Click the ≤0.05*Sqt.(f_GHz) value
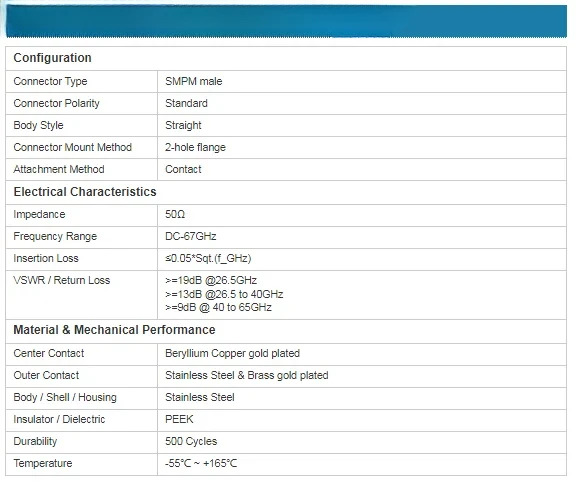Screen dimensions: 576x483 coord(208,258)
